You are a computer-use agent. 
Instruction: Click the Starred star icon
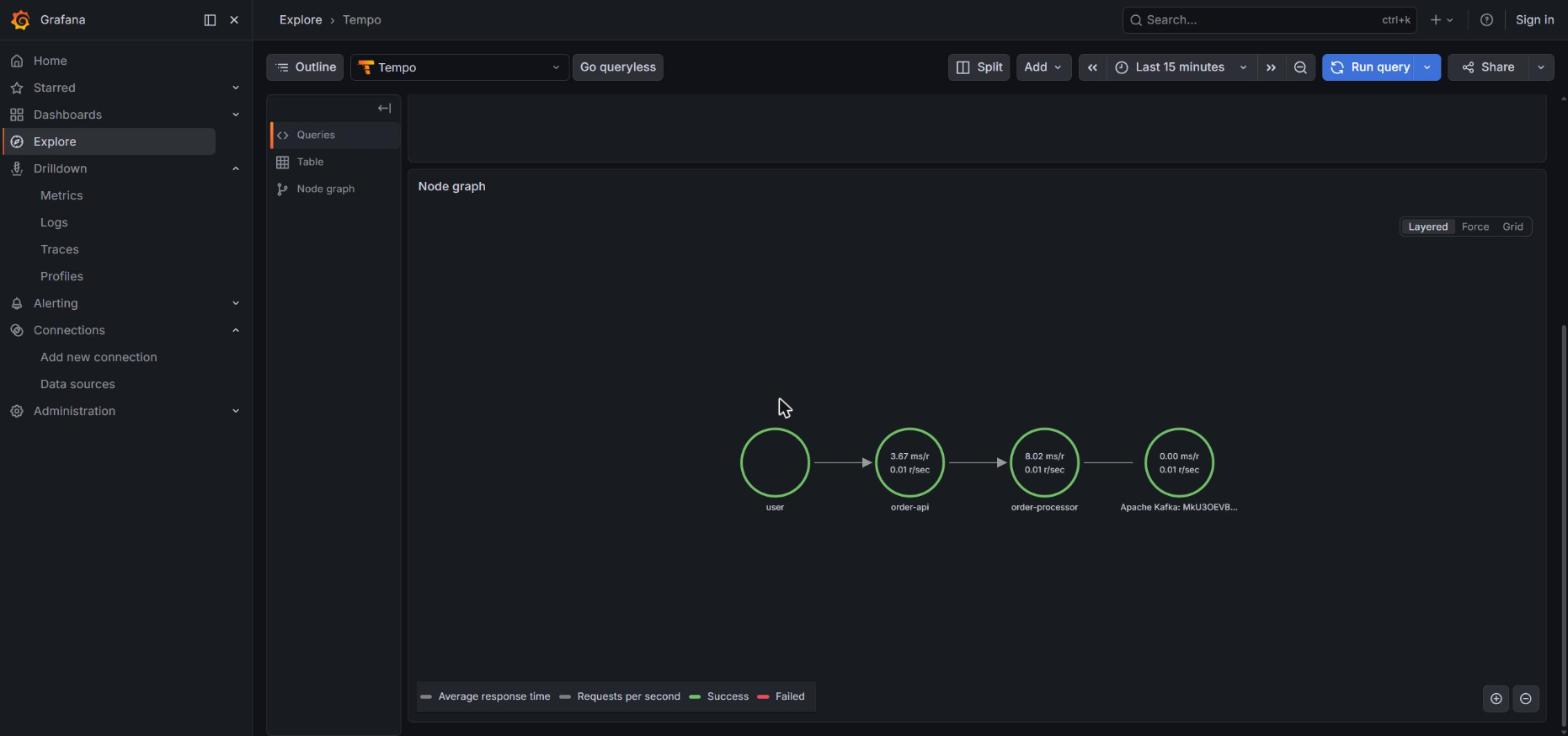[x=17, y=88]
